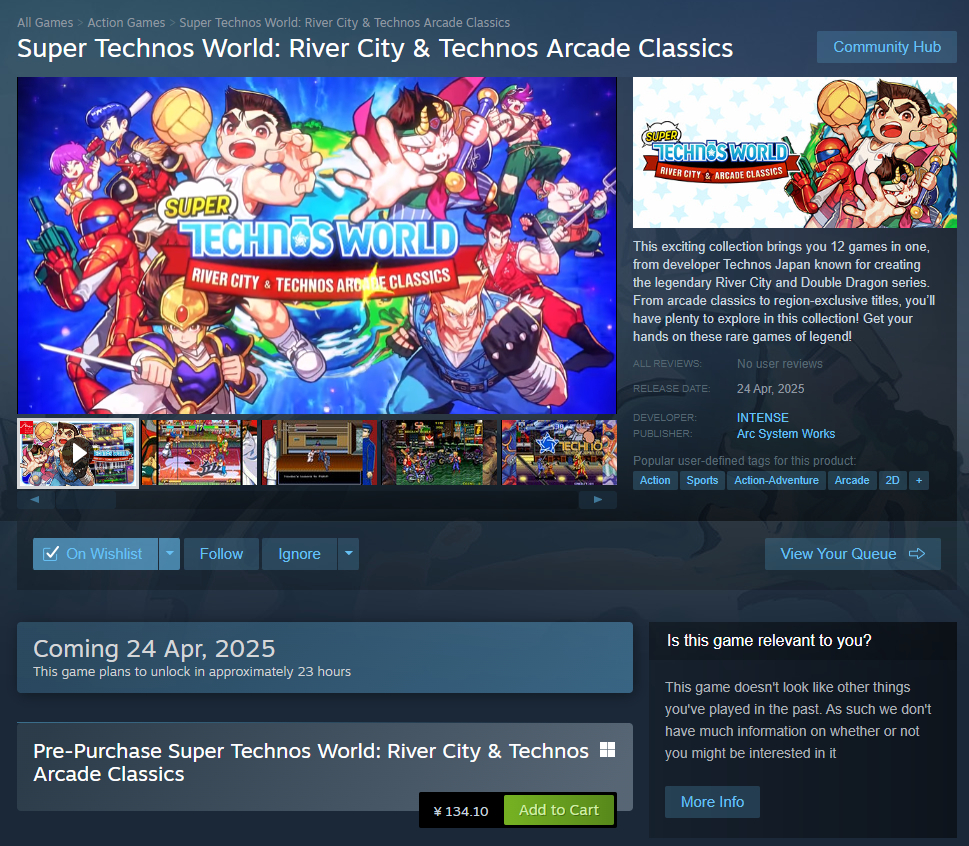Screen dimensions: 969x846
Task: Toggle Ignore for this game
Action: point(299,554)
